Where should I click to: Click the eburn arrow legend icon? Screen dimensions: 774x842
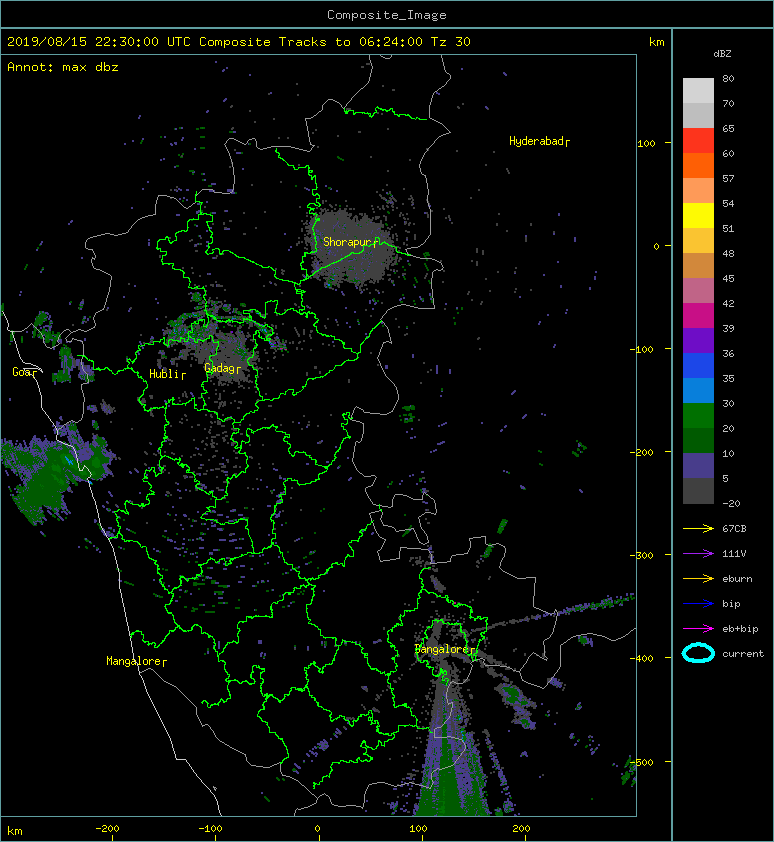[x=698, y=578]
